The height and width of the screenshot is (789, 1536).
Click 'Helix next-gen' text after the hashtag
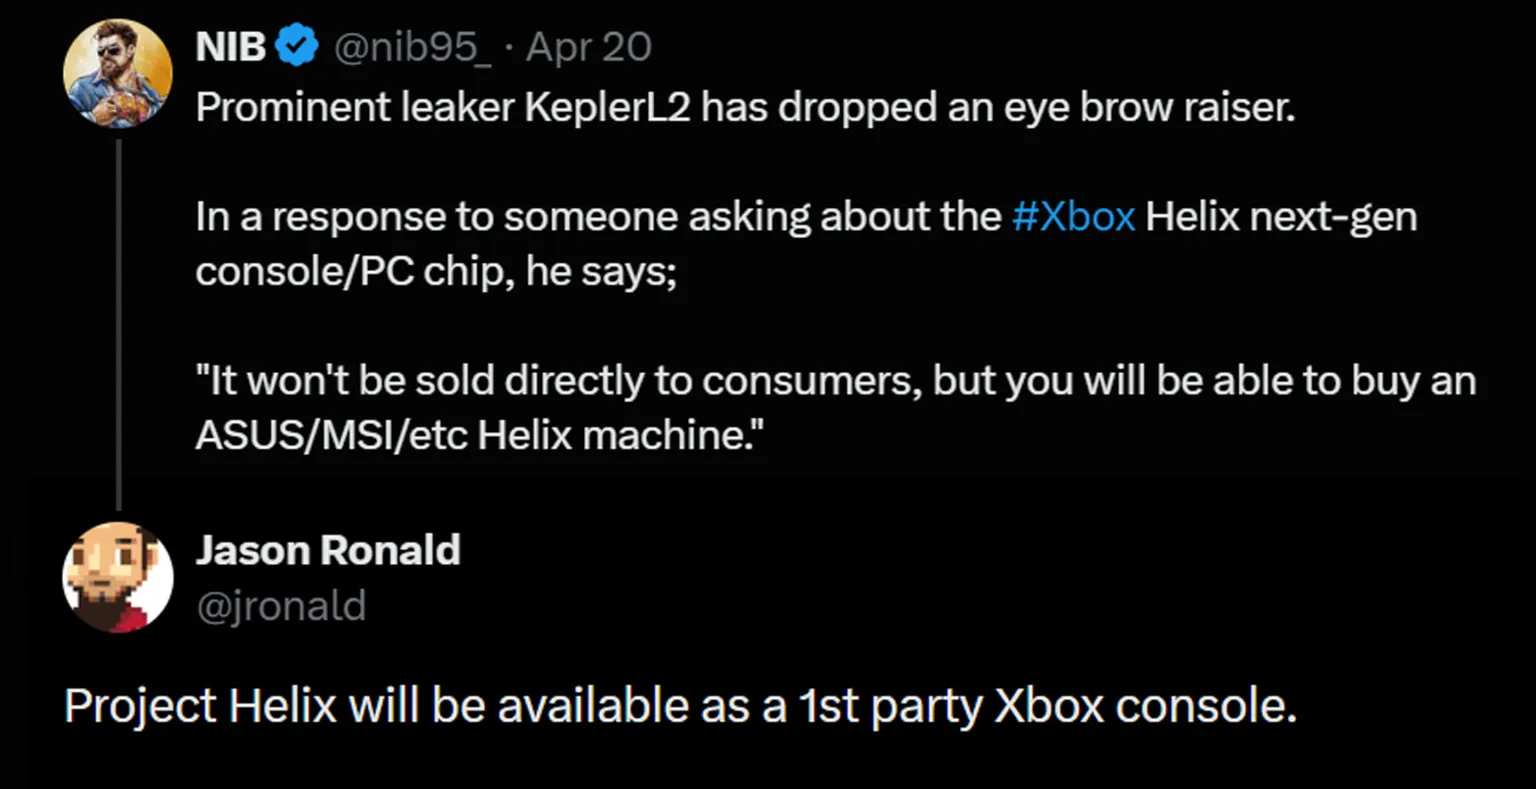pos(1281,218)
